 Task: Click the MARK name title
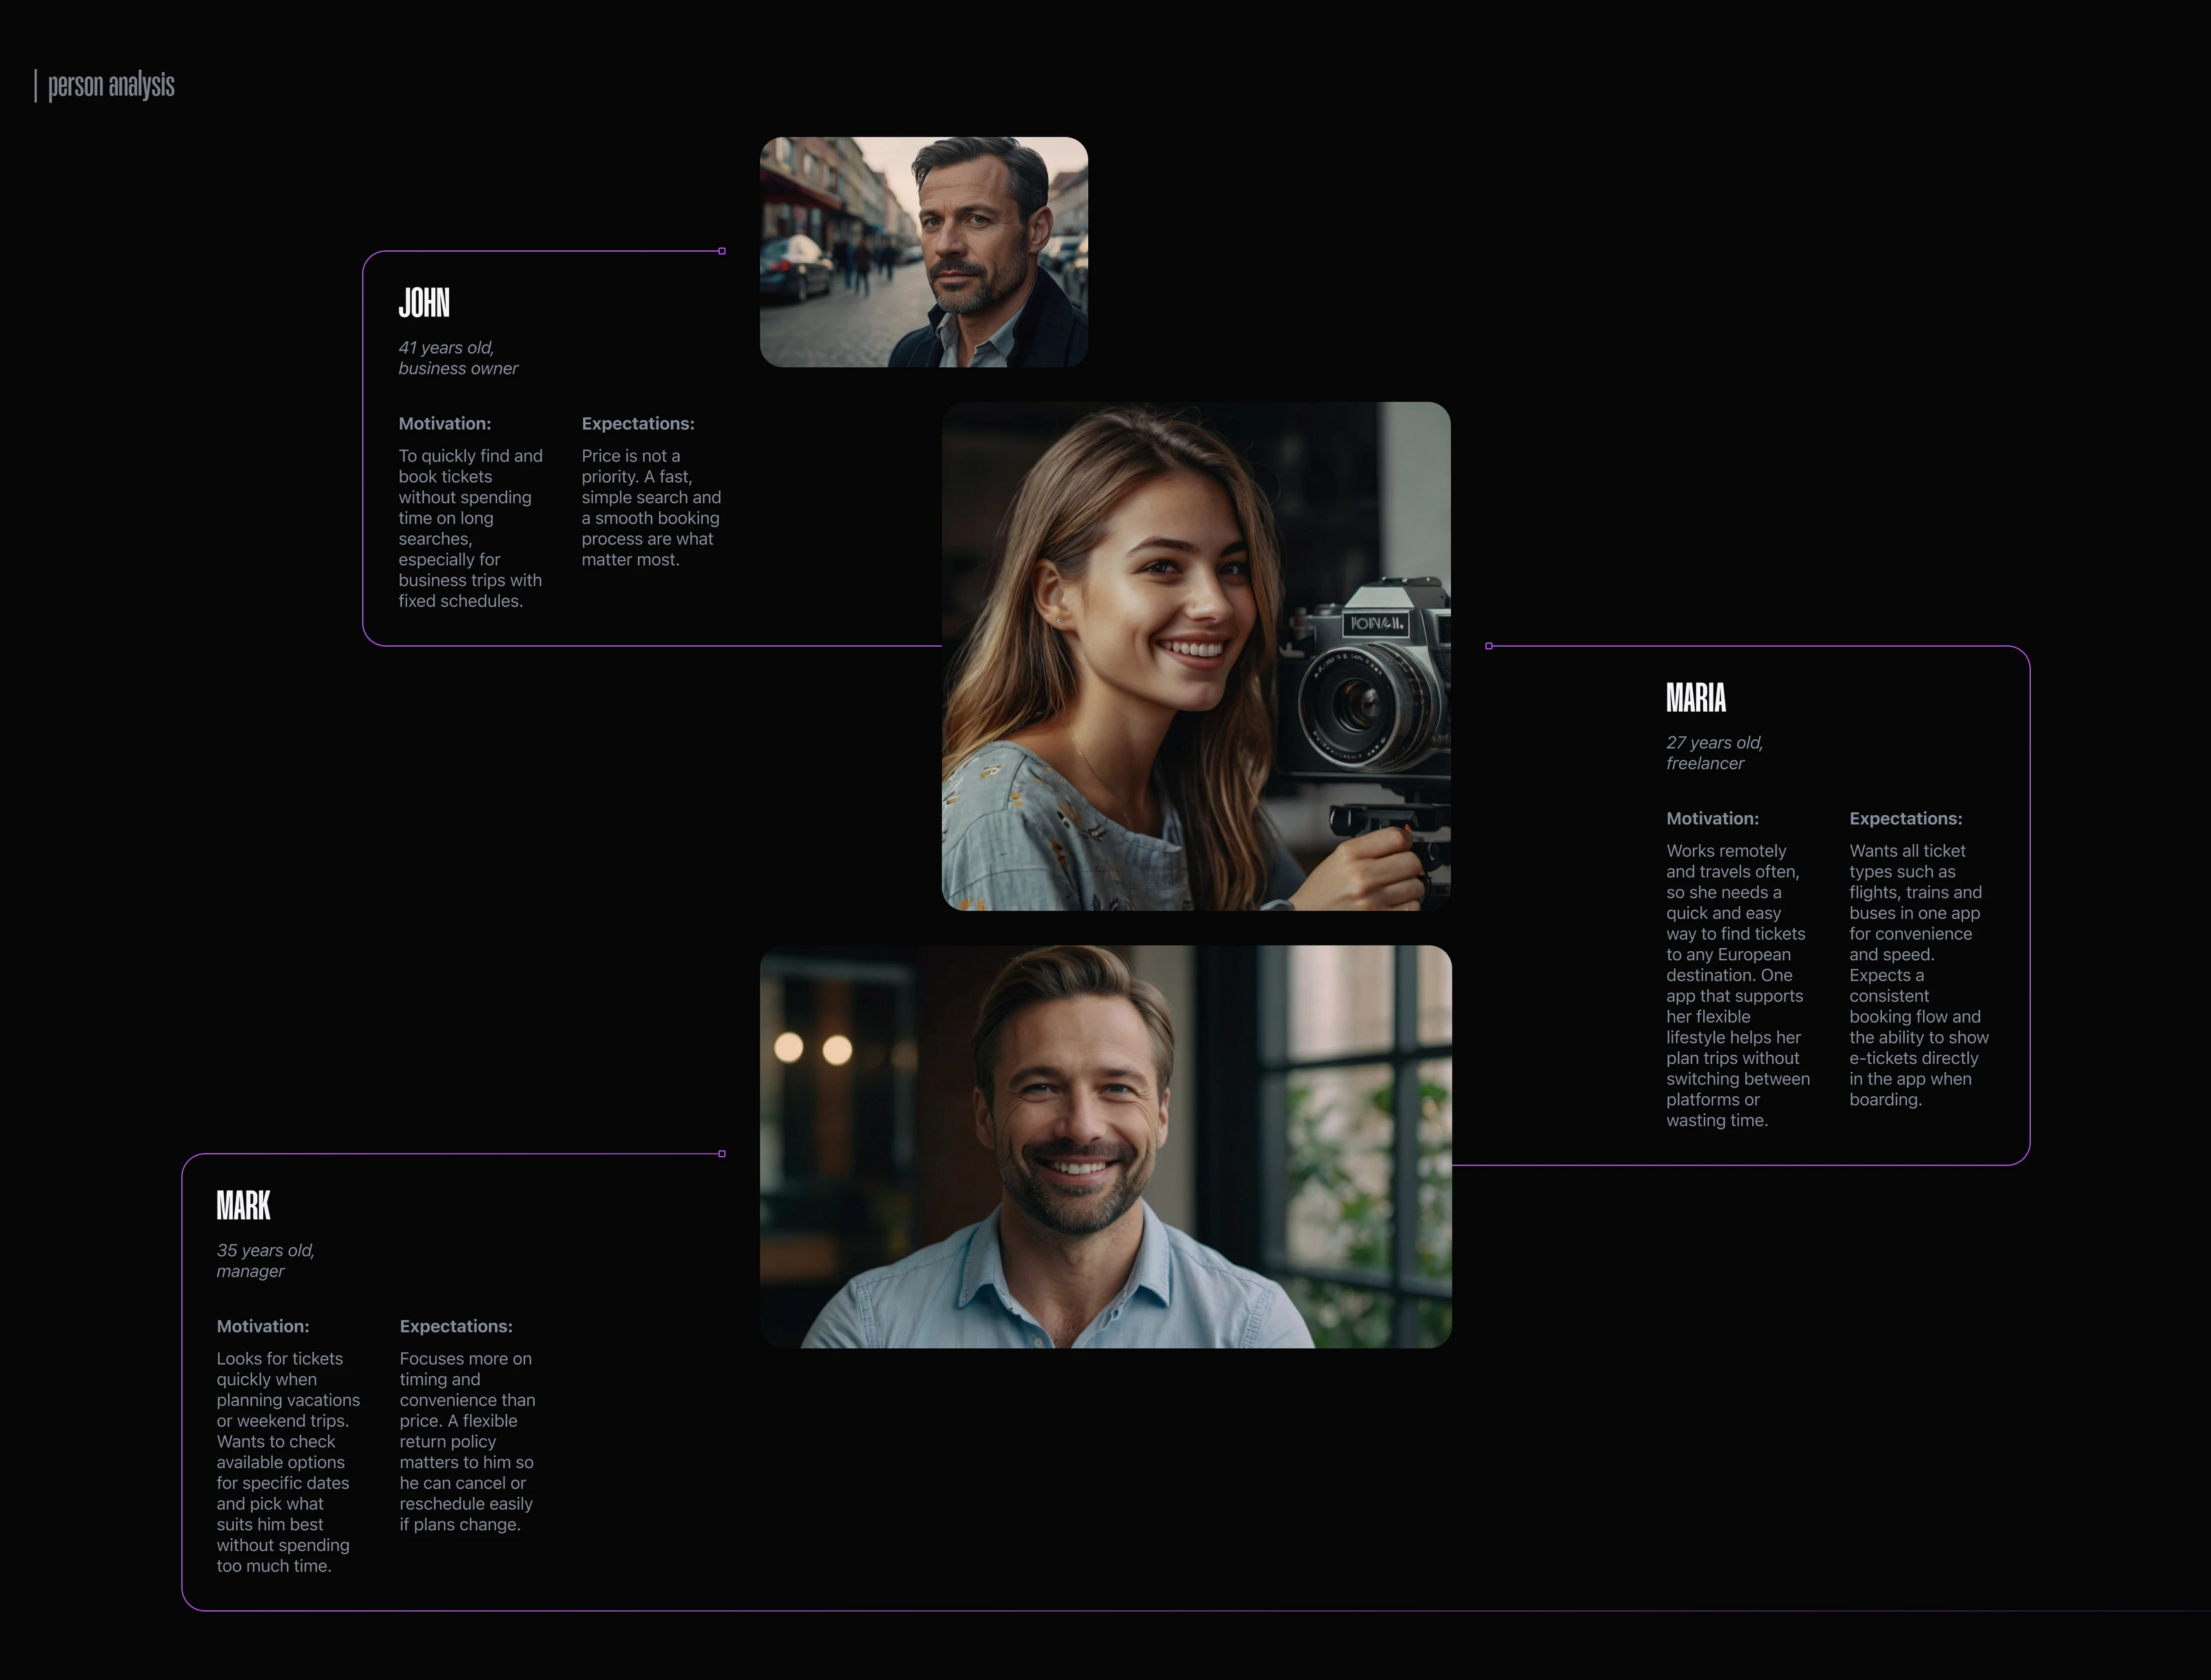[243, 1206]
